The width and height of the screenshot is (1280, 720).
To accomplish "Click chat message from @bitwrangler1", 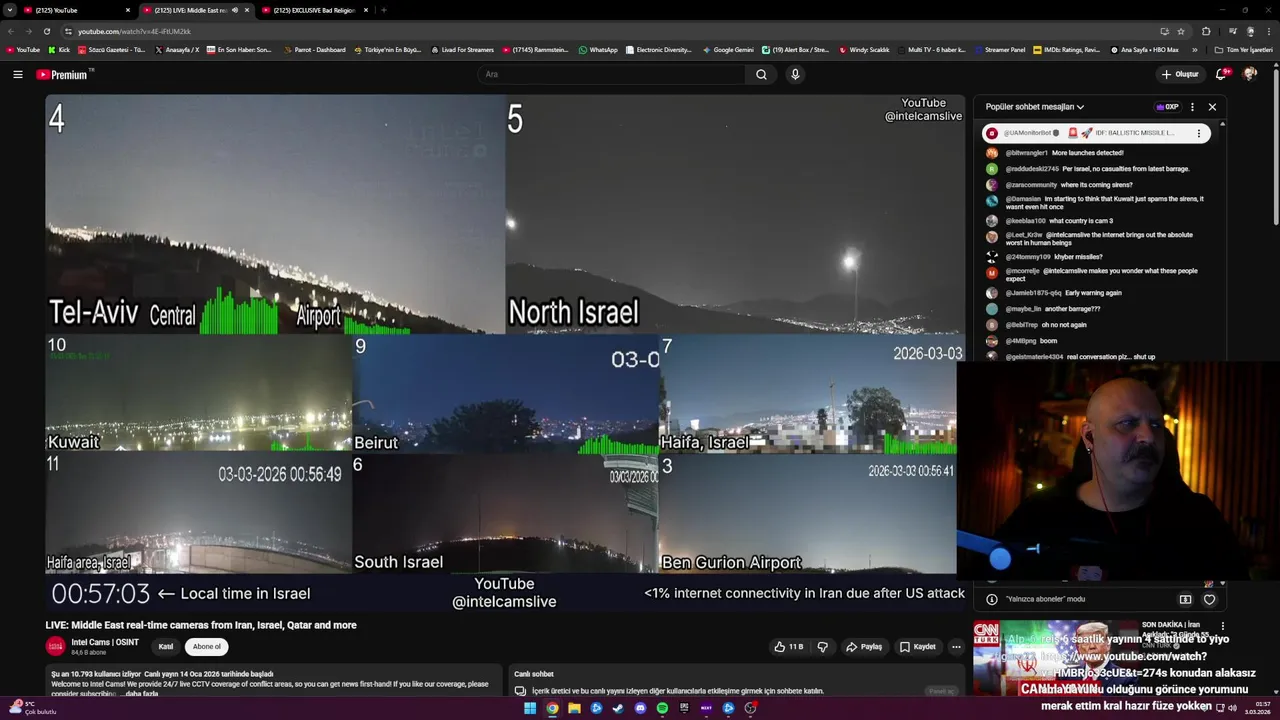I will coord(1064,153).
